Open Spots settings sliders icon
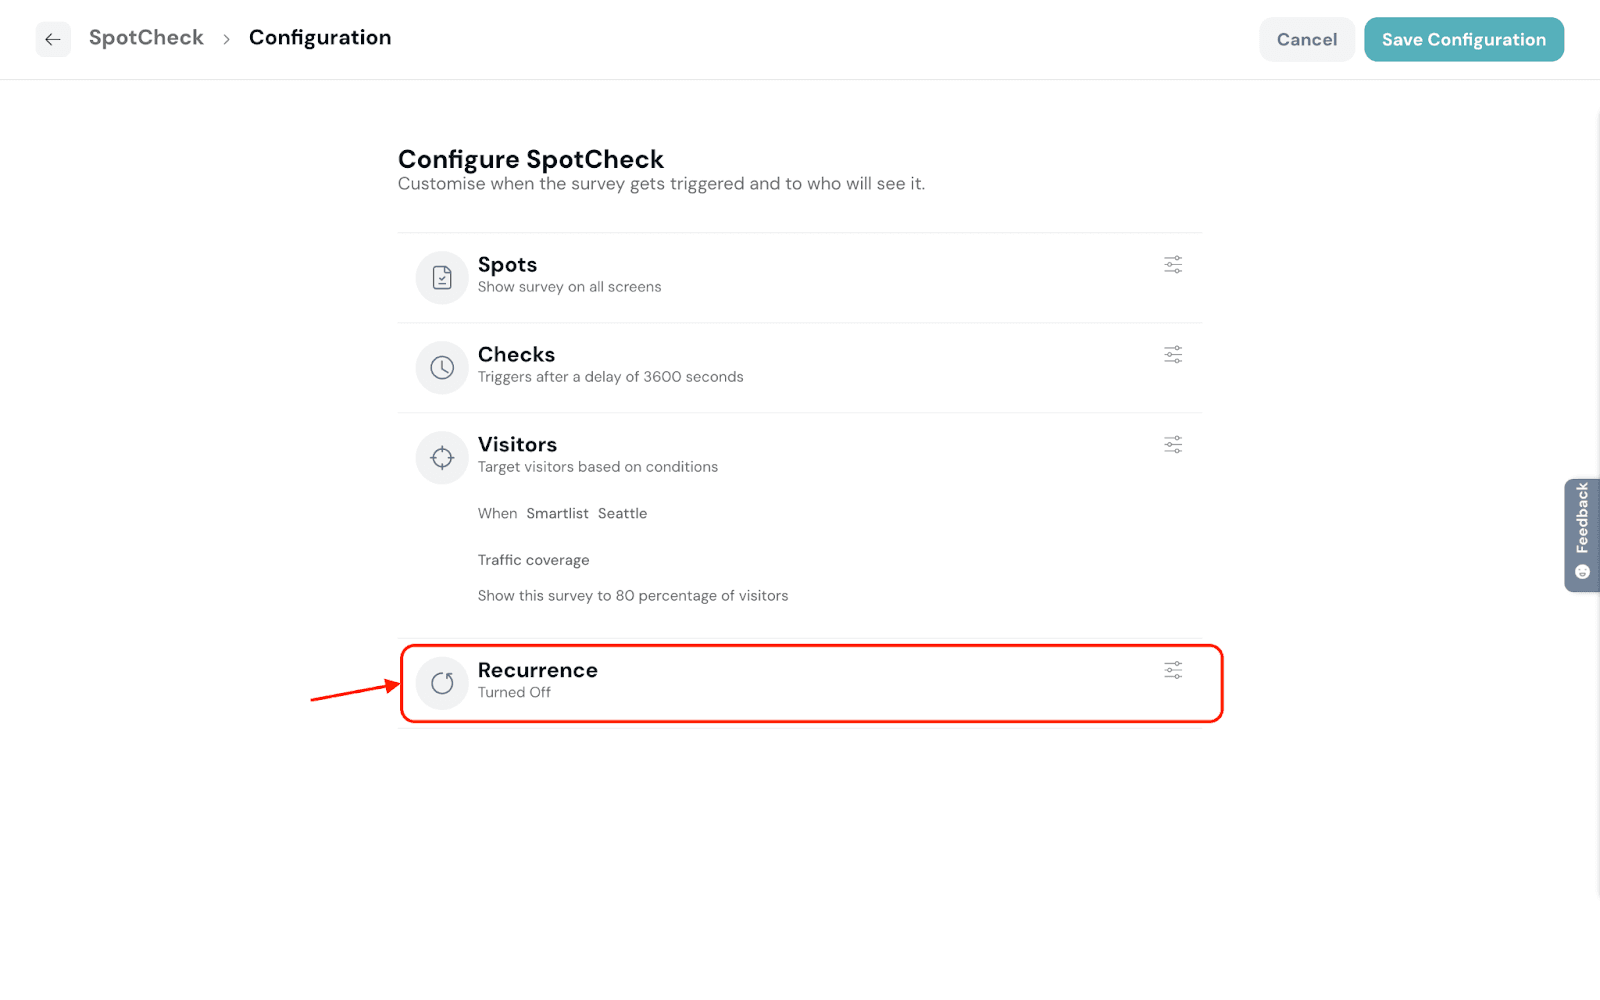1600x1000 pixels. pyautogui.click(x=1173, y=265)
